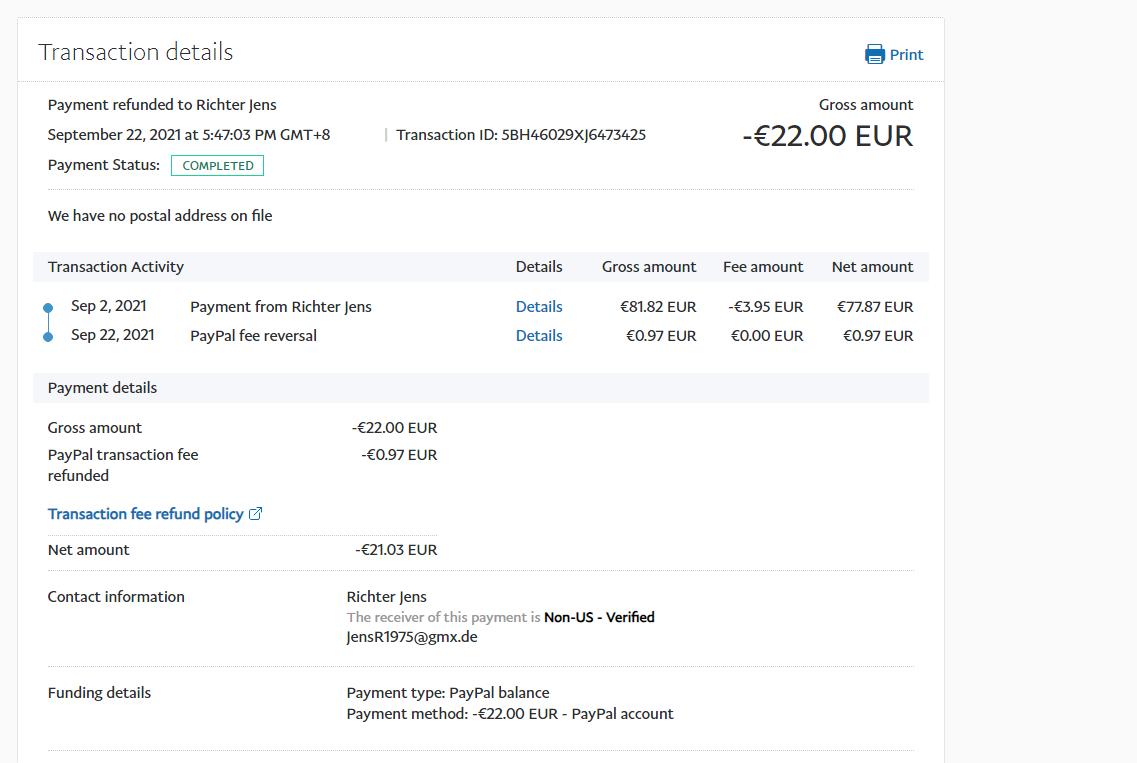1137x763 pixels.
Task: Open the Transaction fee refund policy link
Action: (x=146, y=514)
